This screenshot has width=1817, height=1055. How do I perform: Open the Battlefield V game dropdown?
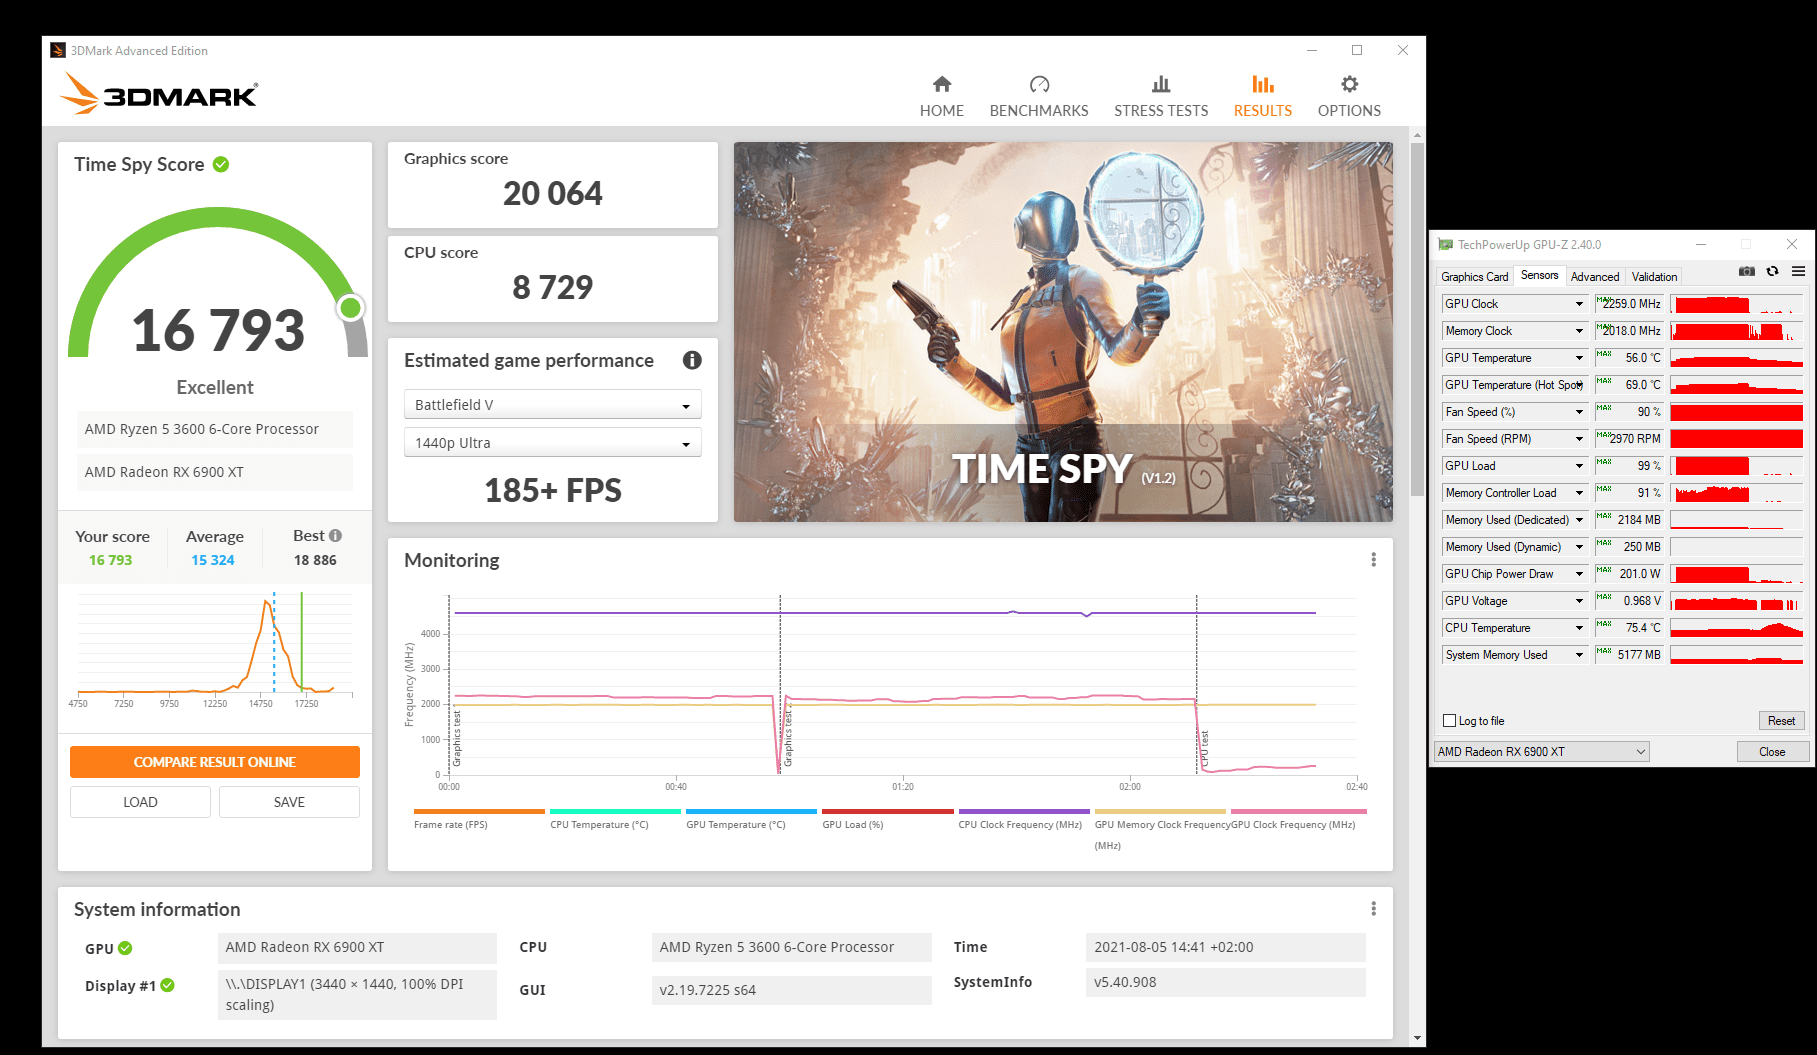[x=552, y=404]
